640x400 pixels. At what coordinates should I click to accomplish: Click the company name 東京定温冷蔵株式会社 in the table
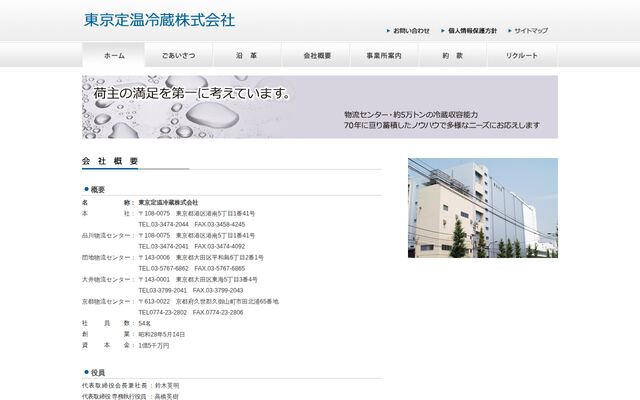point(168,202)
